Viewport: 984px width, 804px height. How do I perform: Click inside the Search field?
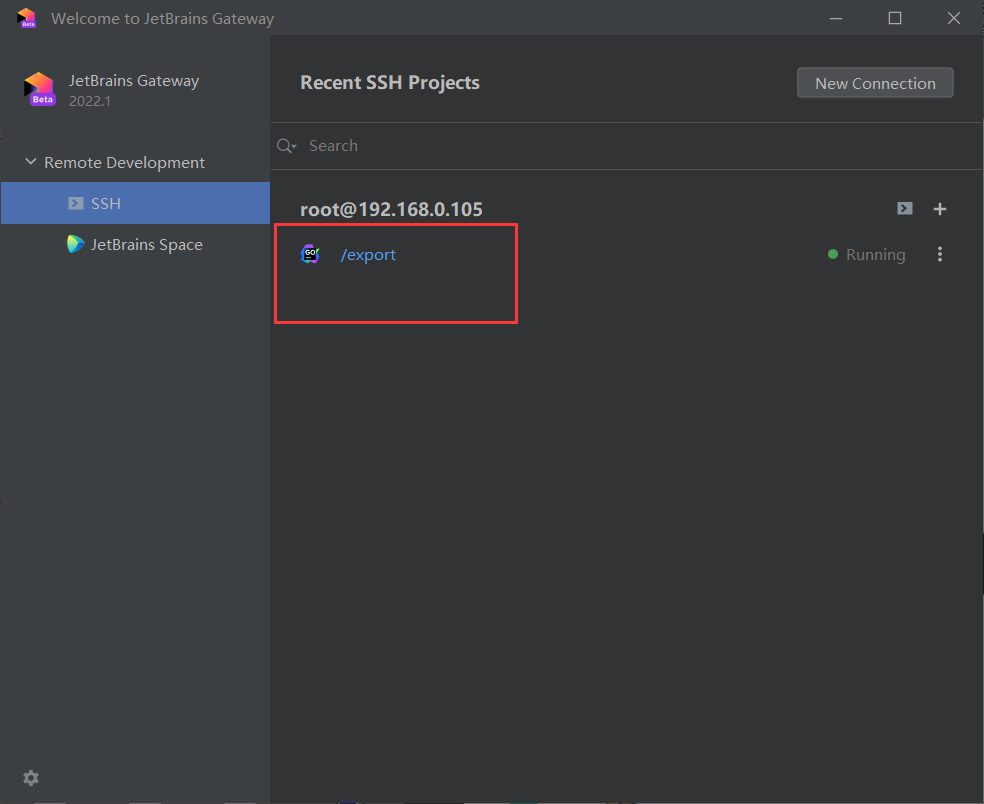(400, 145)
